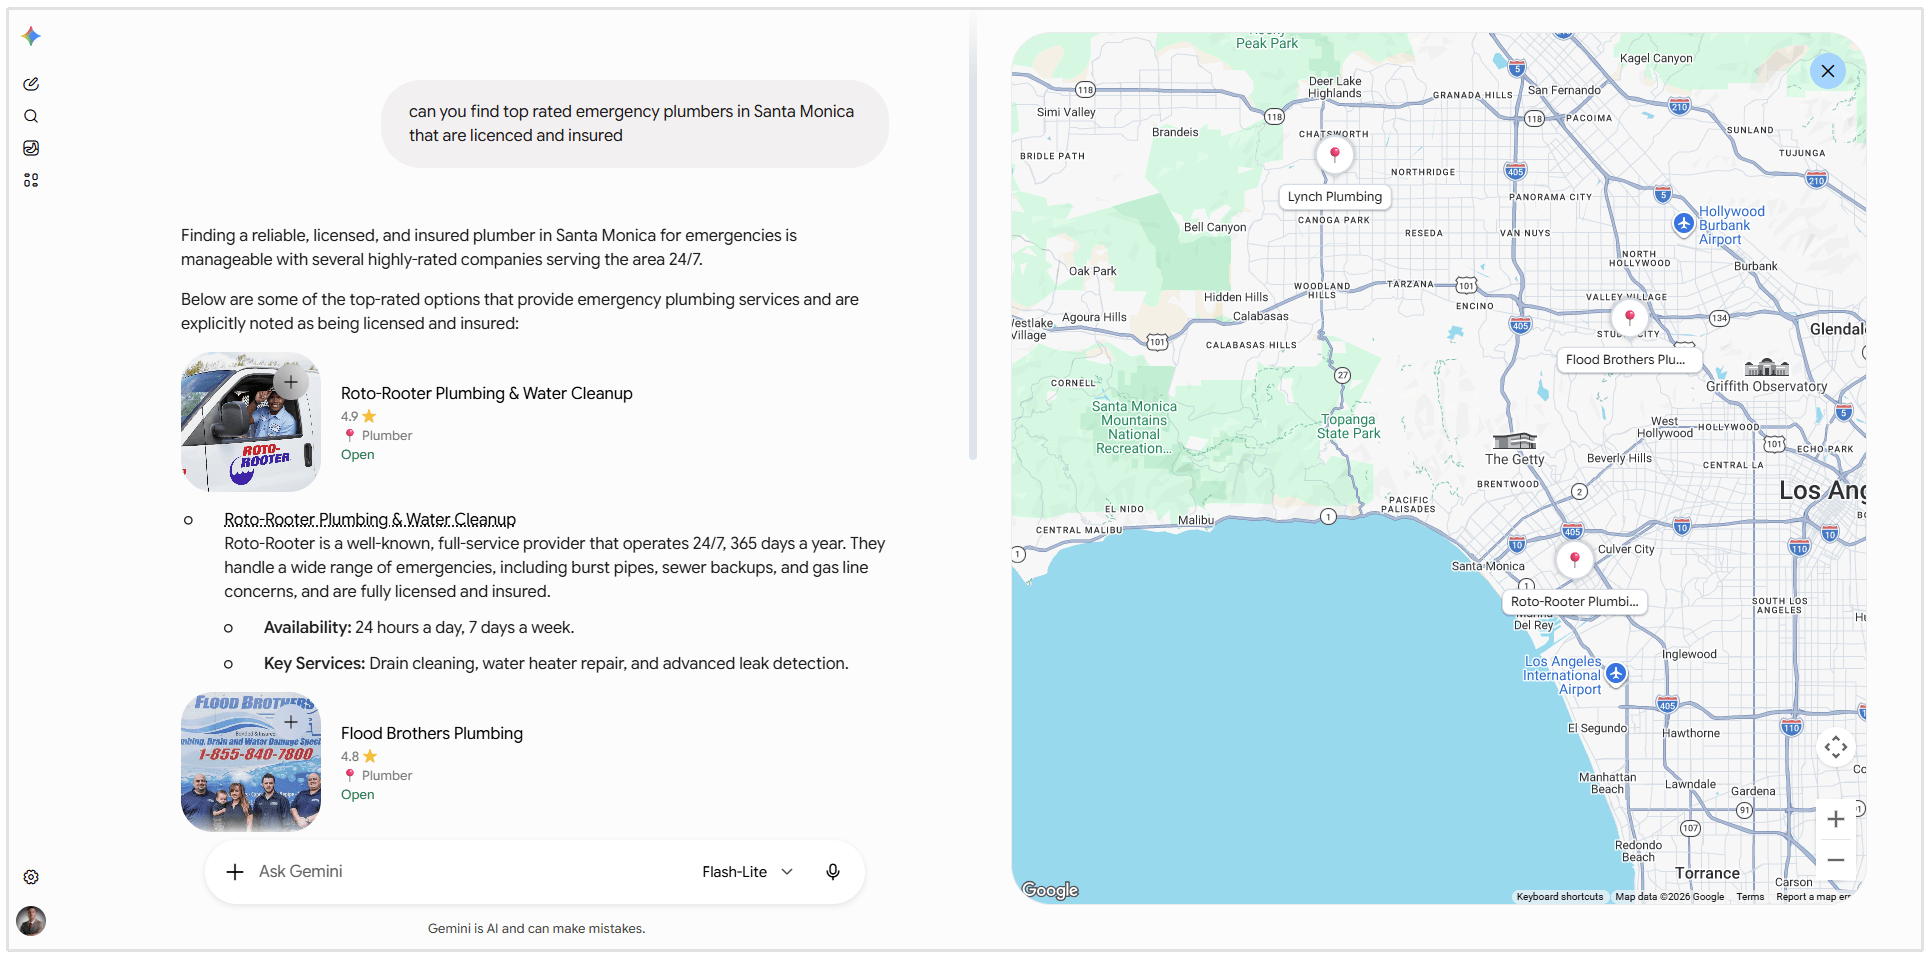This screenshot has height=960, width=1930.
Task: Toggle map camera controls icon
Action: [1836, 747]
